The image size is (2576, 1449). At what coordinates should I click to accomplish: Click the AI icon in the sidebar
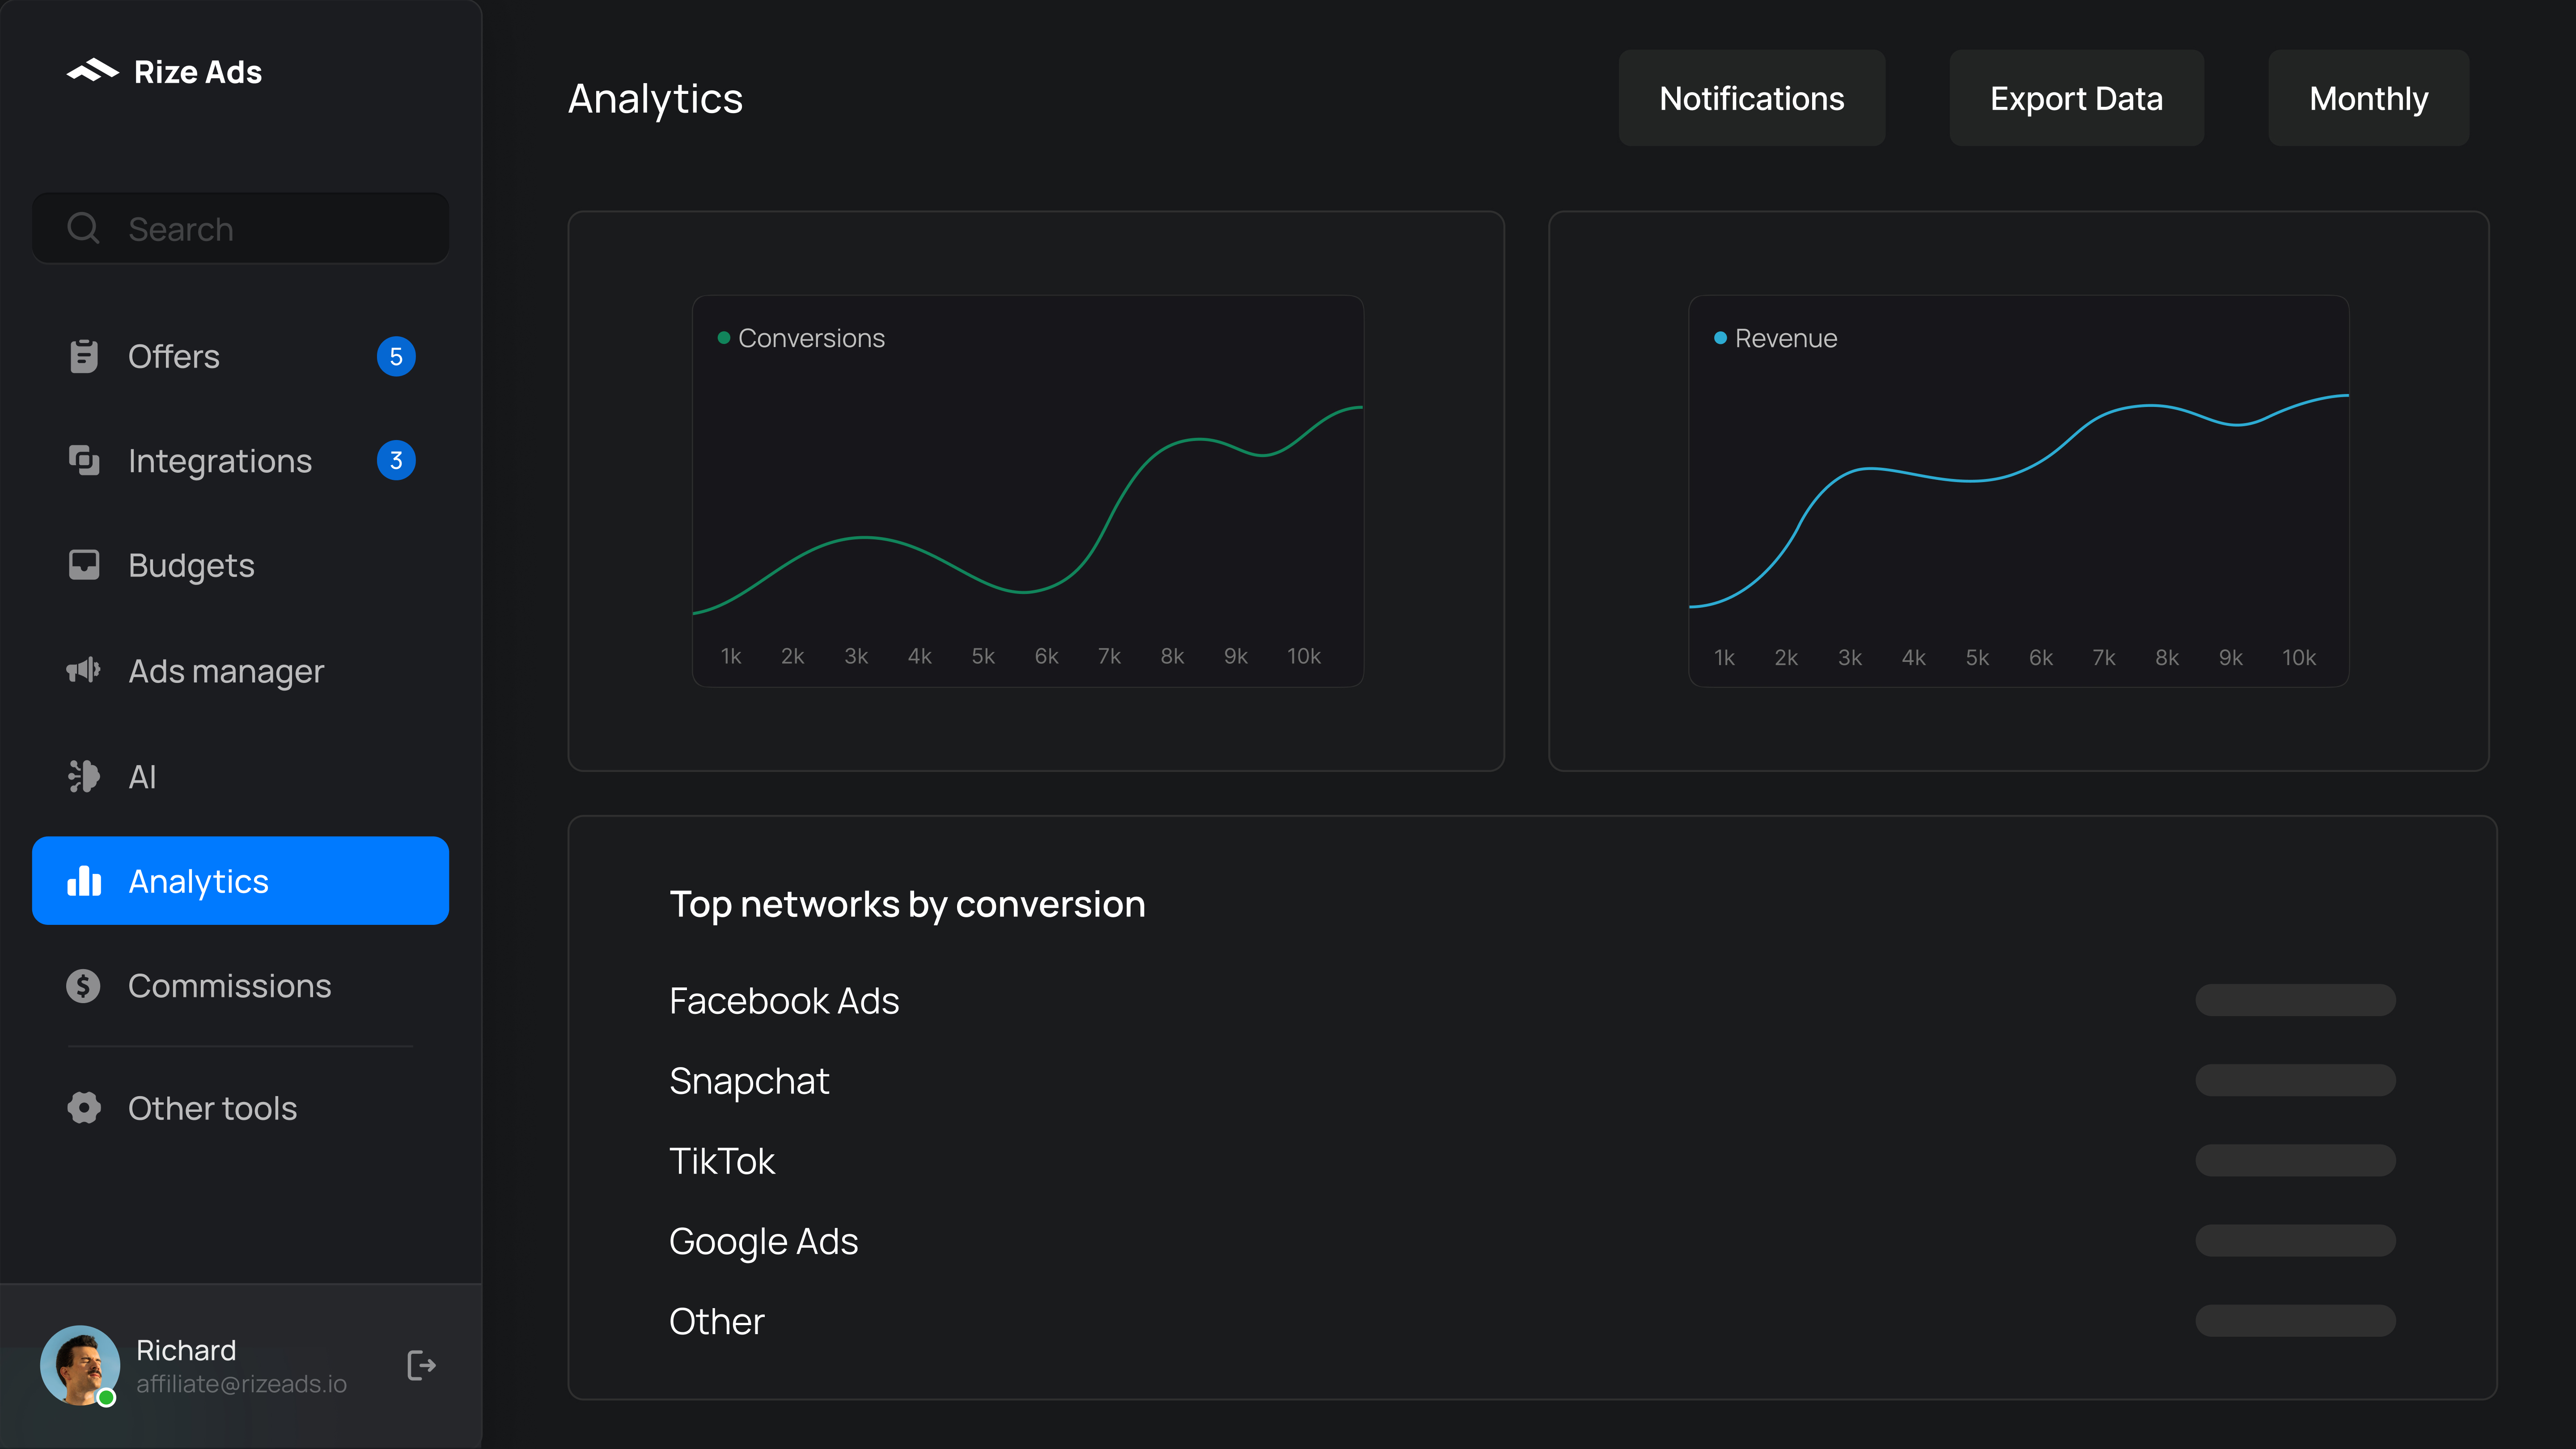tap(84, 776)
